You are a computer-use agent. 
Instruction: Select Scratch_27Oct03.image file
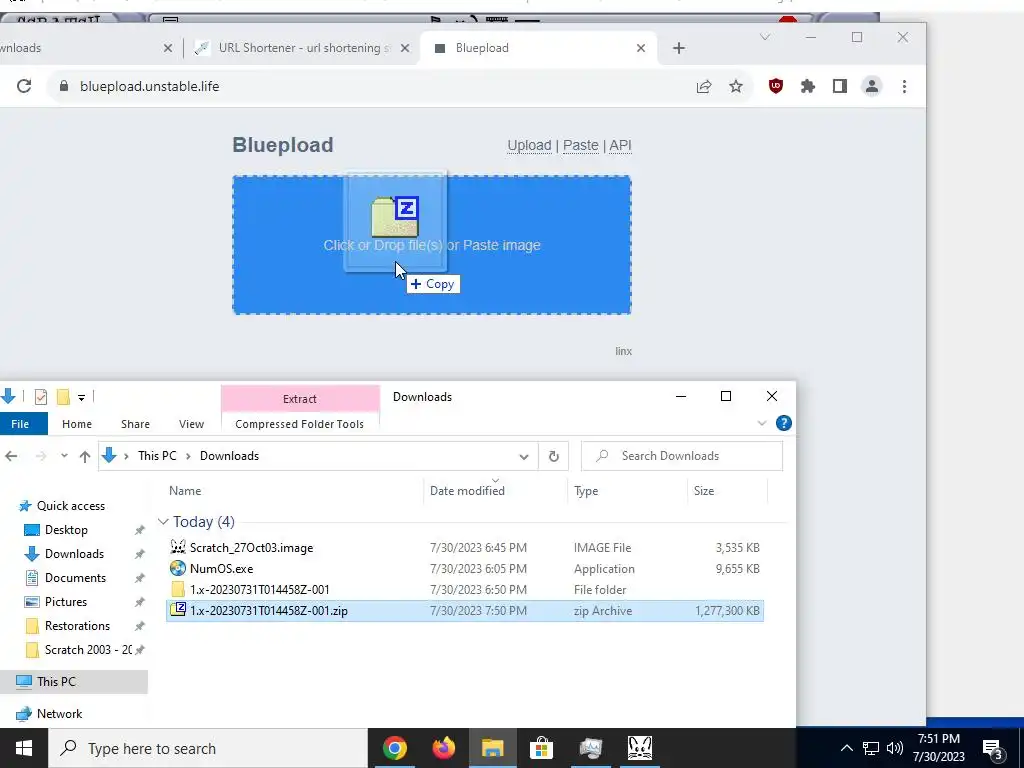pos(464,548)
